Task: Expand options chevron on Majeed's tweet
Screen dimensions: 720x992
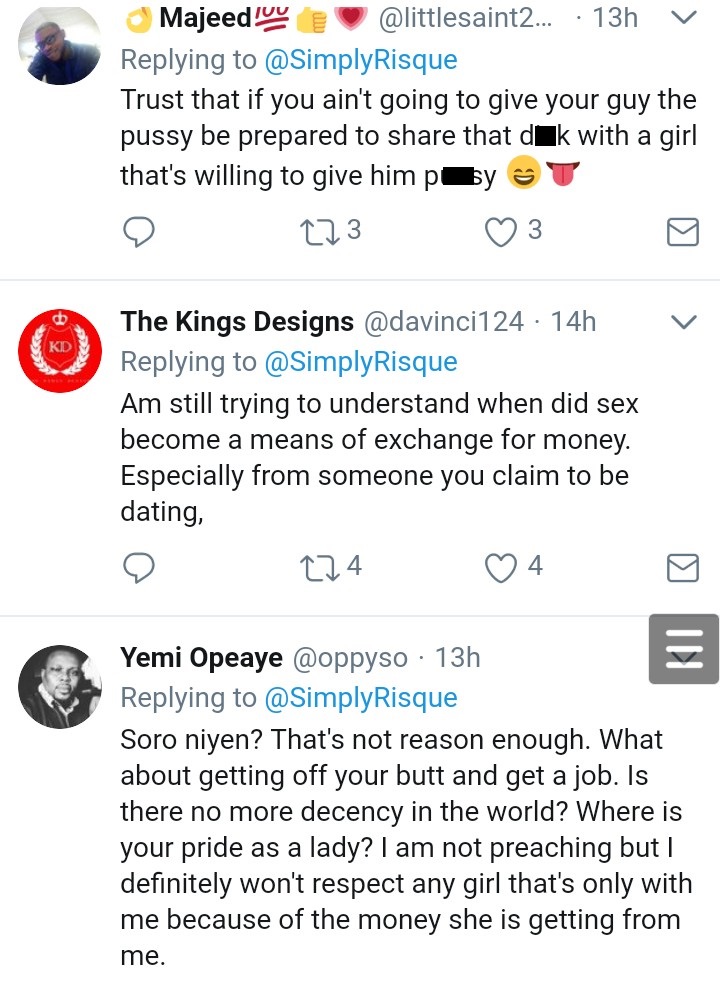Action: (x=682, y=17)
